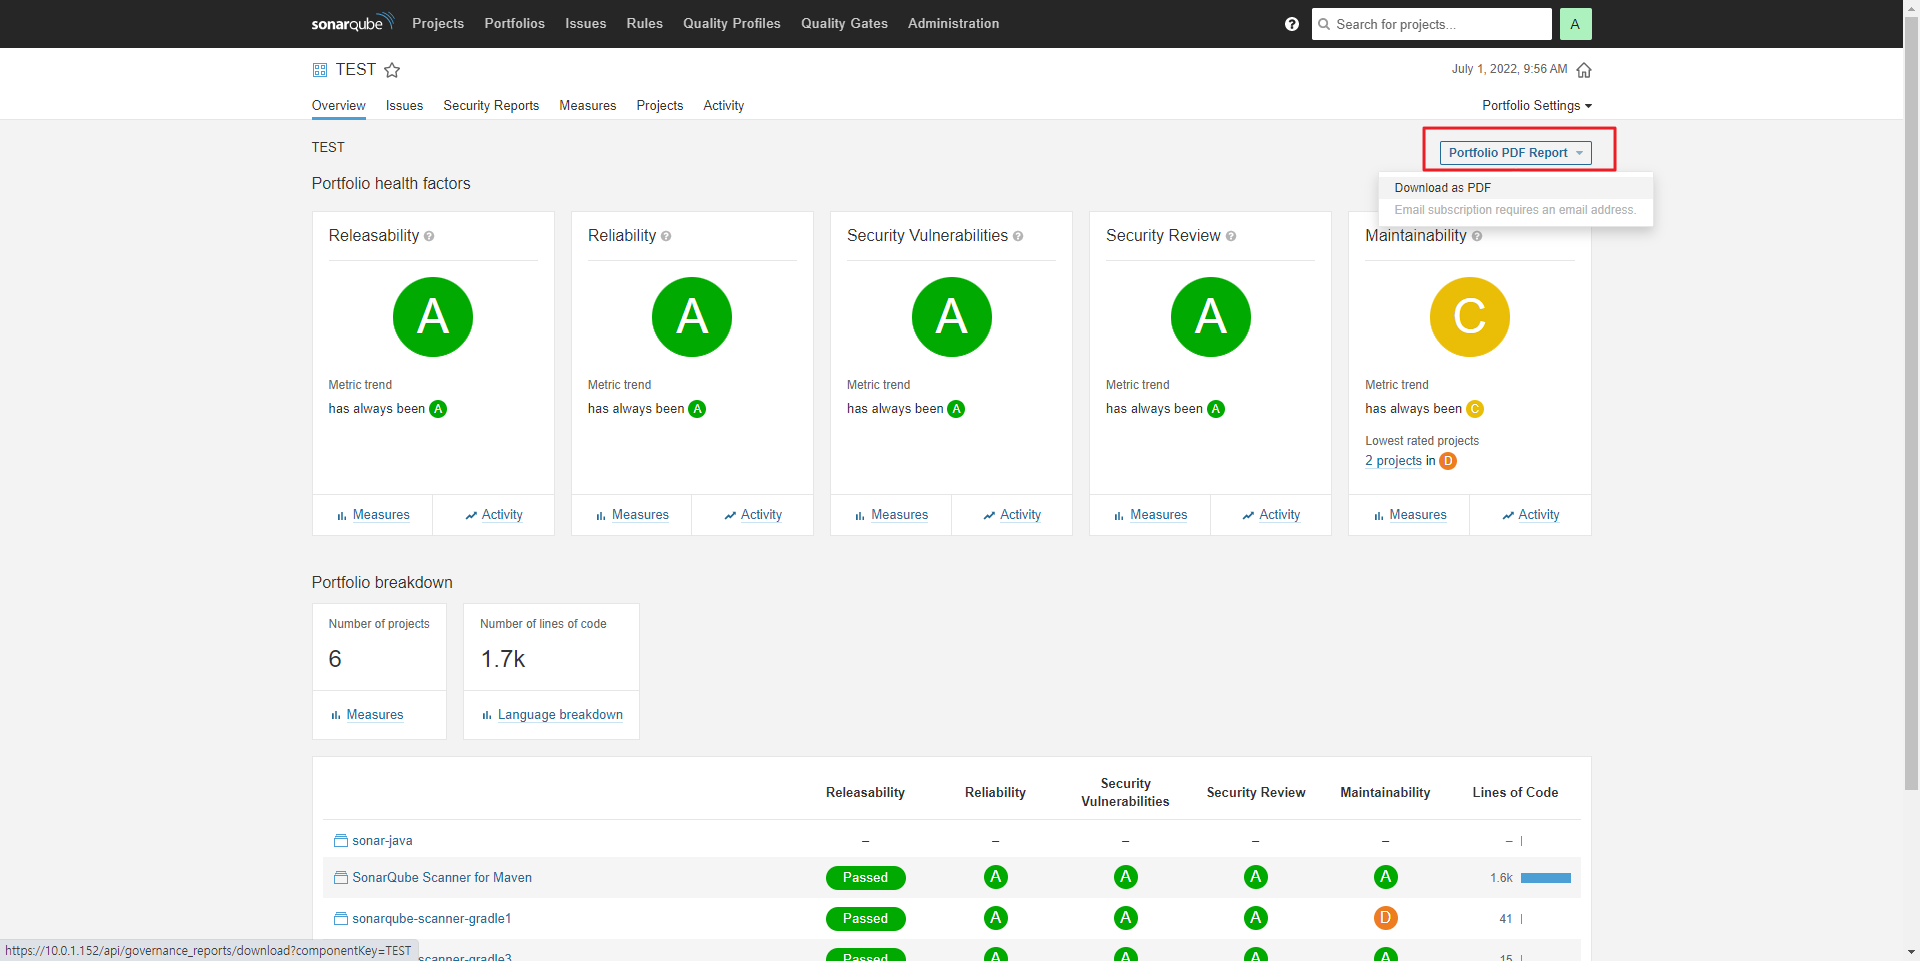Show Security Review help icon

1231,237
